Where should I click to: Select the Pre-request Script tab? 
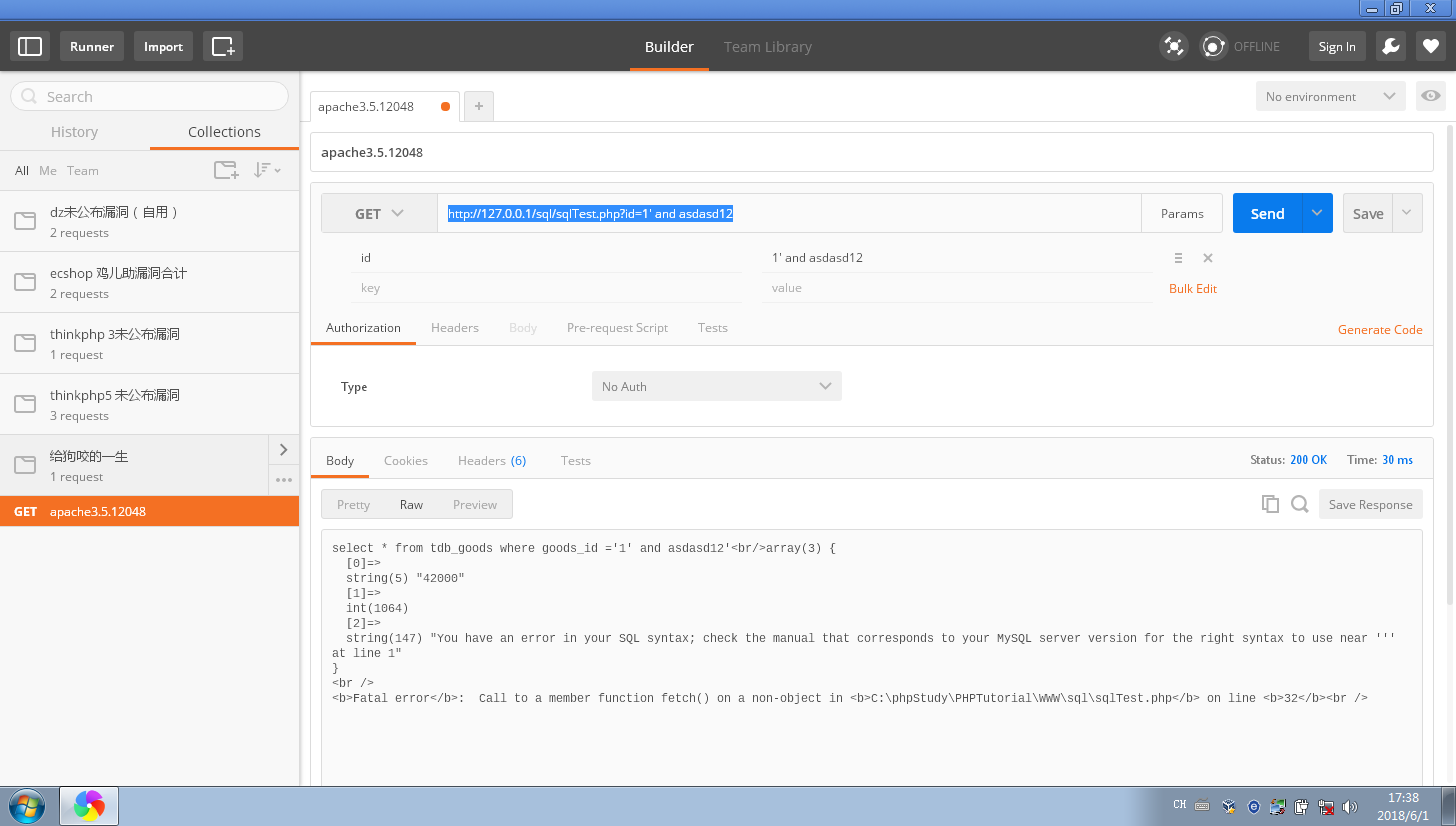pos(617,327)
